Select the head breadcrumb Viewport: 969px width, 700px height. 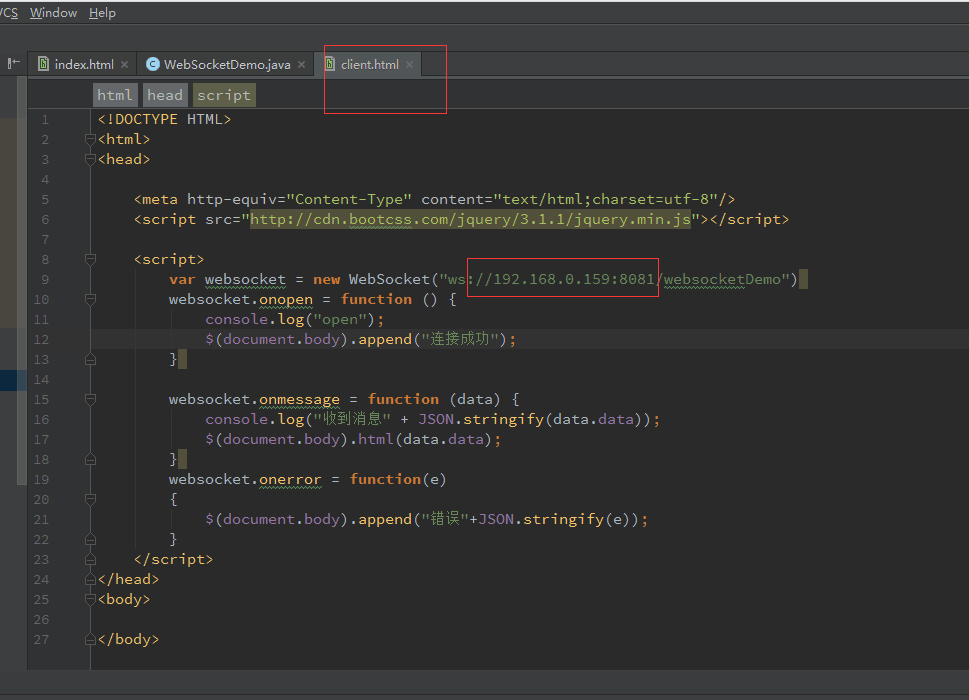click(x=164, y=95)
